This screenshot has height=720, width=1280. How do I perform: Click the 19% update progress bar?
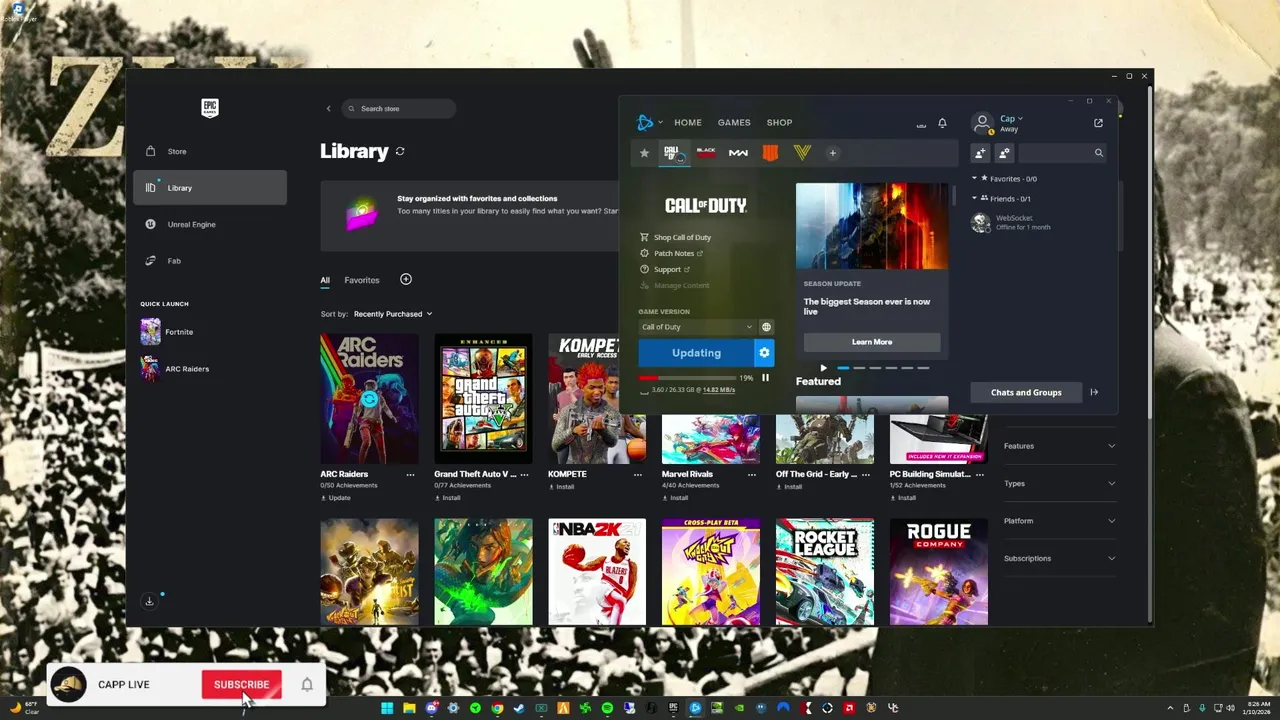point(686,378)
